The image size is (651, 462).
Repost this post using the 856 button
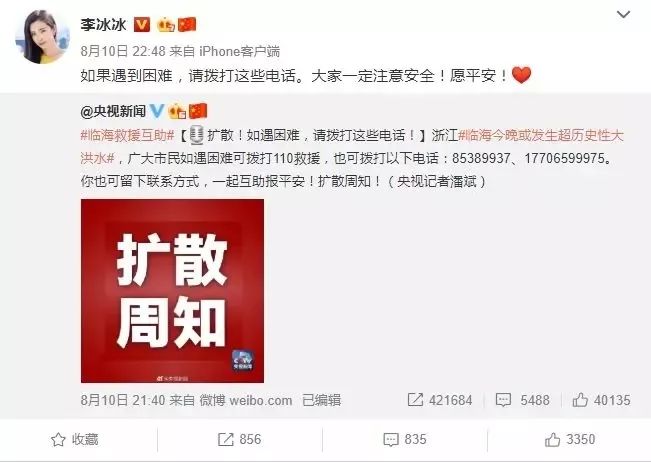(240, 440)
